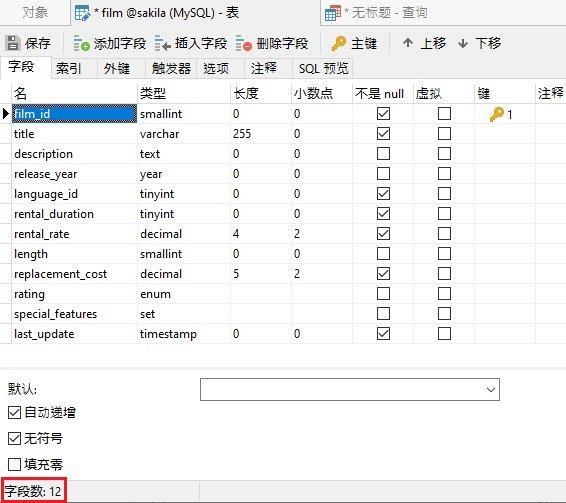
Task: Select the film_id field name cell
Action: pyautogui.click(x=74, y=114)
